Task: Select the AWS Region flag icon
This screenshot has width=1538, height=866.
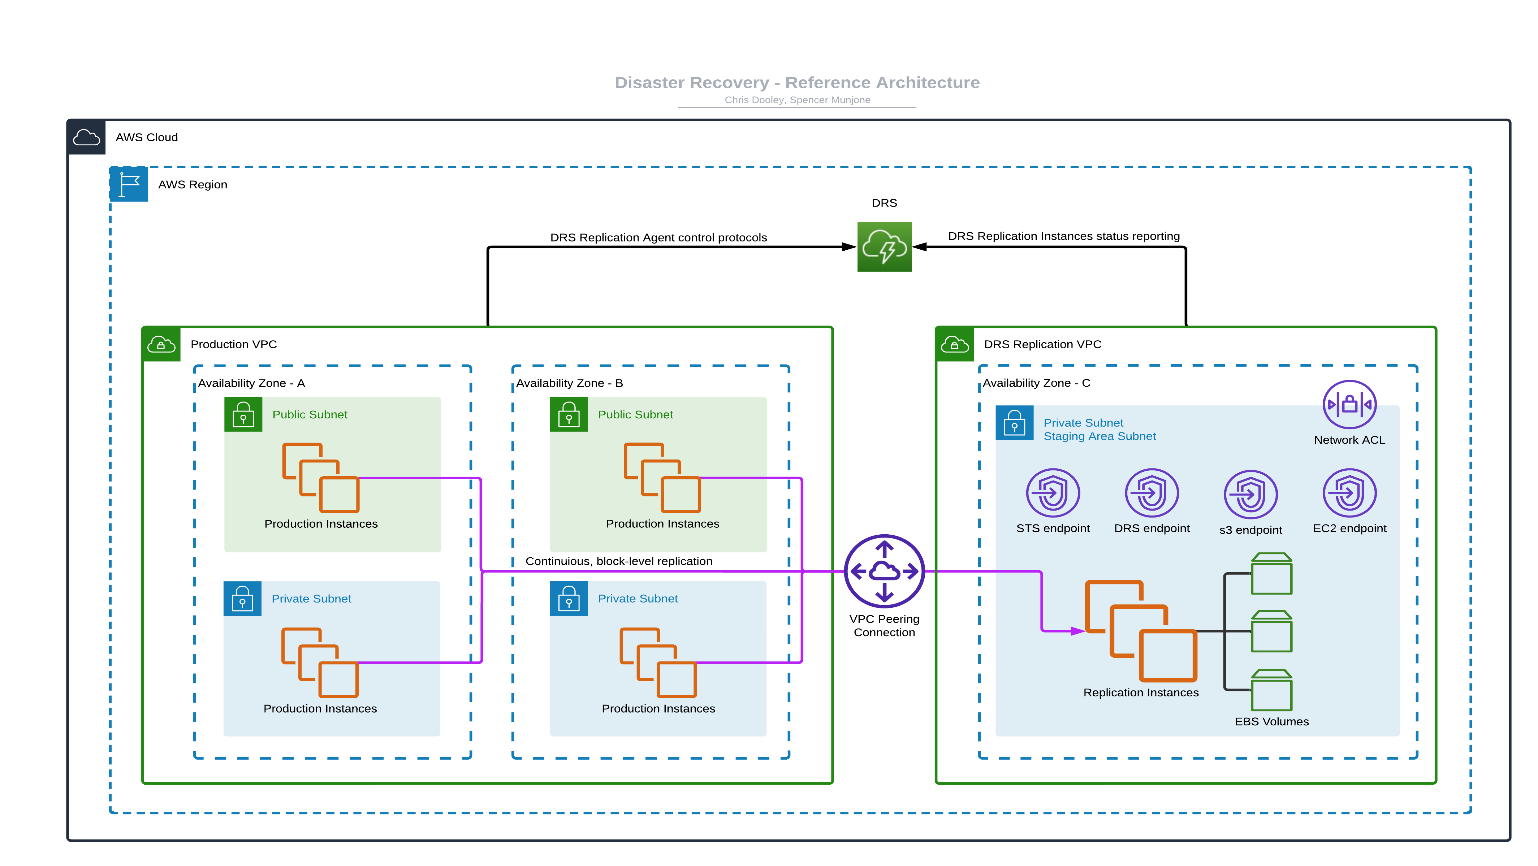Action: (x=129, y=184)
